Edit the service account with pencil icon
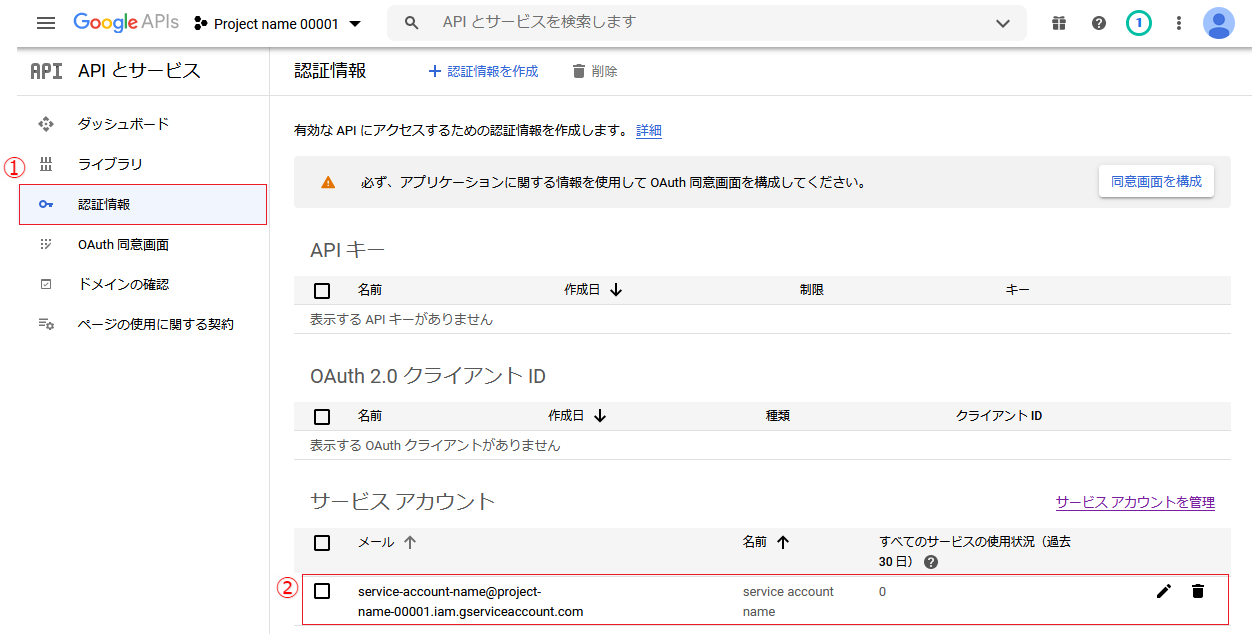The image size is (1253, 634). coord(1163,591)
